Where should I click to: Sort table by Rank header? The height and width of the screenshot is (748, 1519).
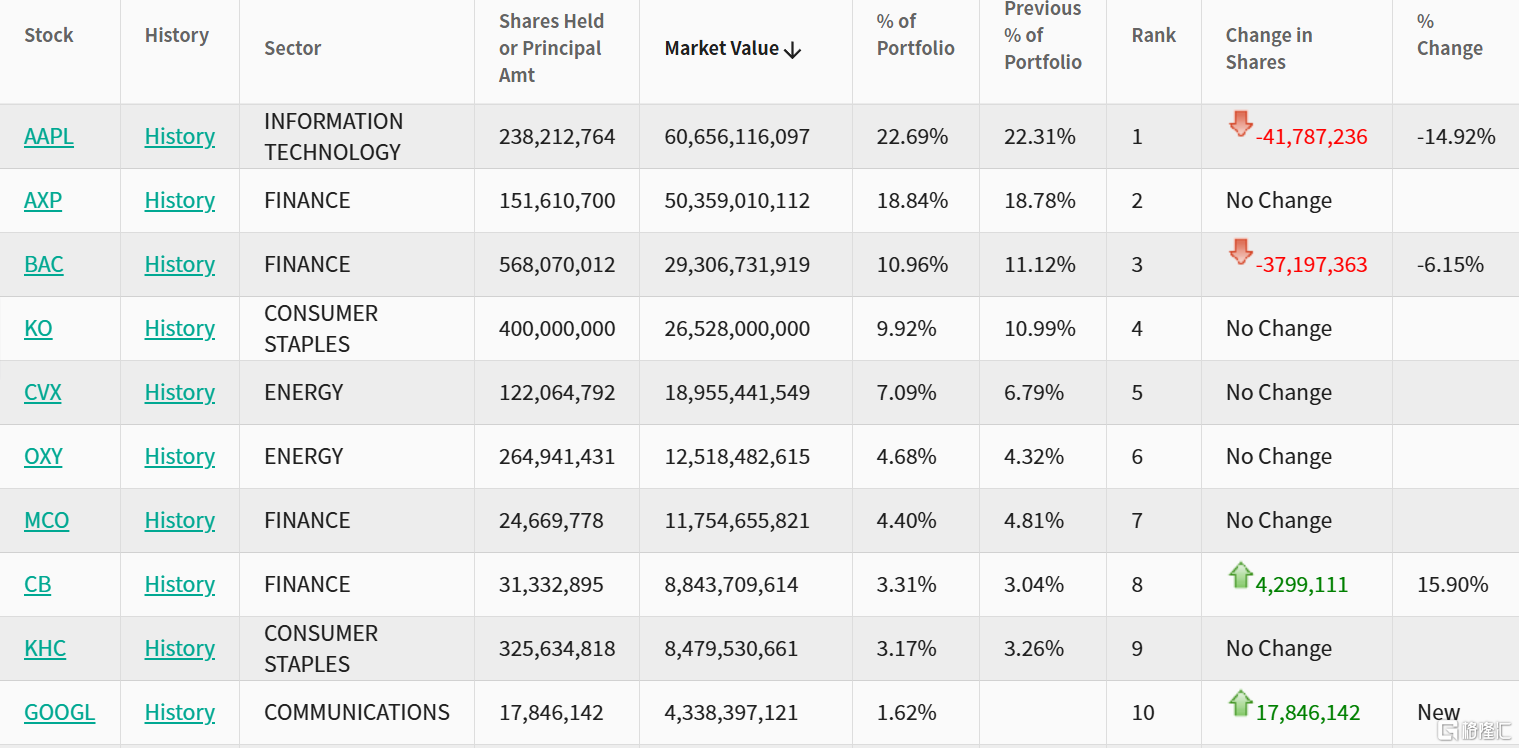(x=1153, y=35)
